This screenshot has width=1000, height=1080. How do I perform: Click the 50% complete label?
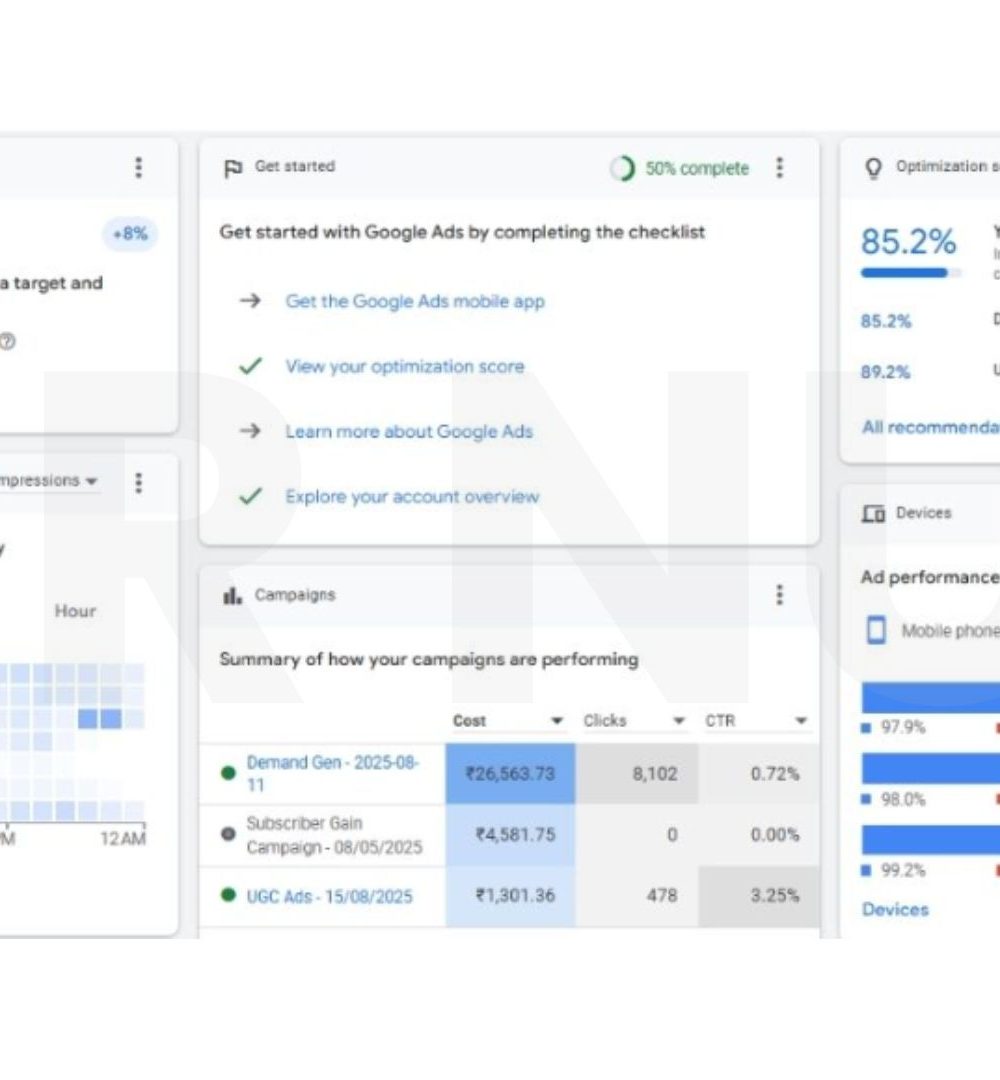697,168
